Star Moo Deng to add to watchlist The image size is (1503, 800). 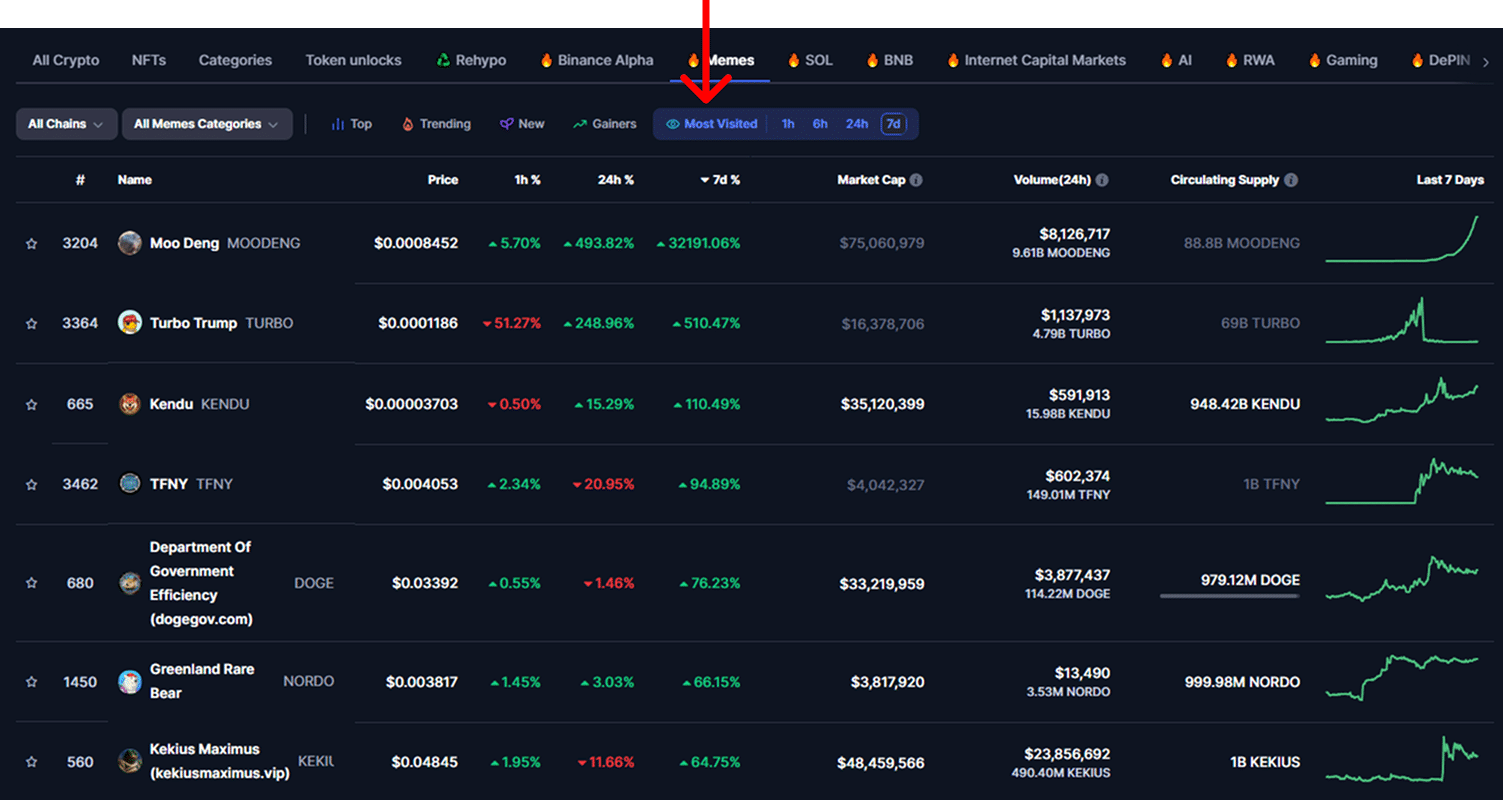(x=31, y=243)
